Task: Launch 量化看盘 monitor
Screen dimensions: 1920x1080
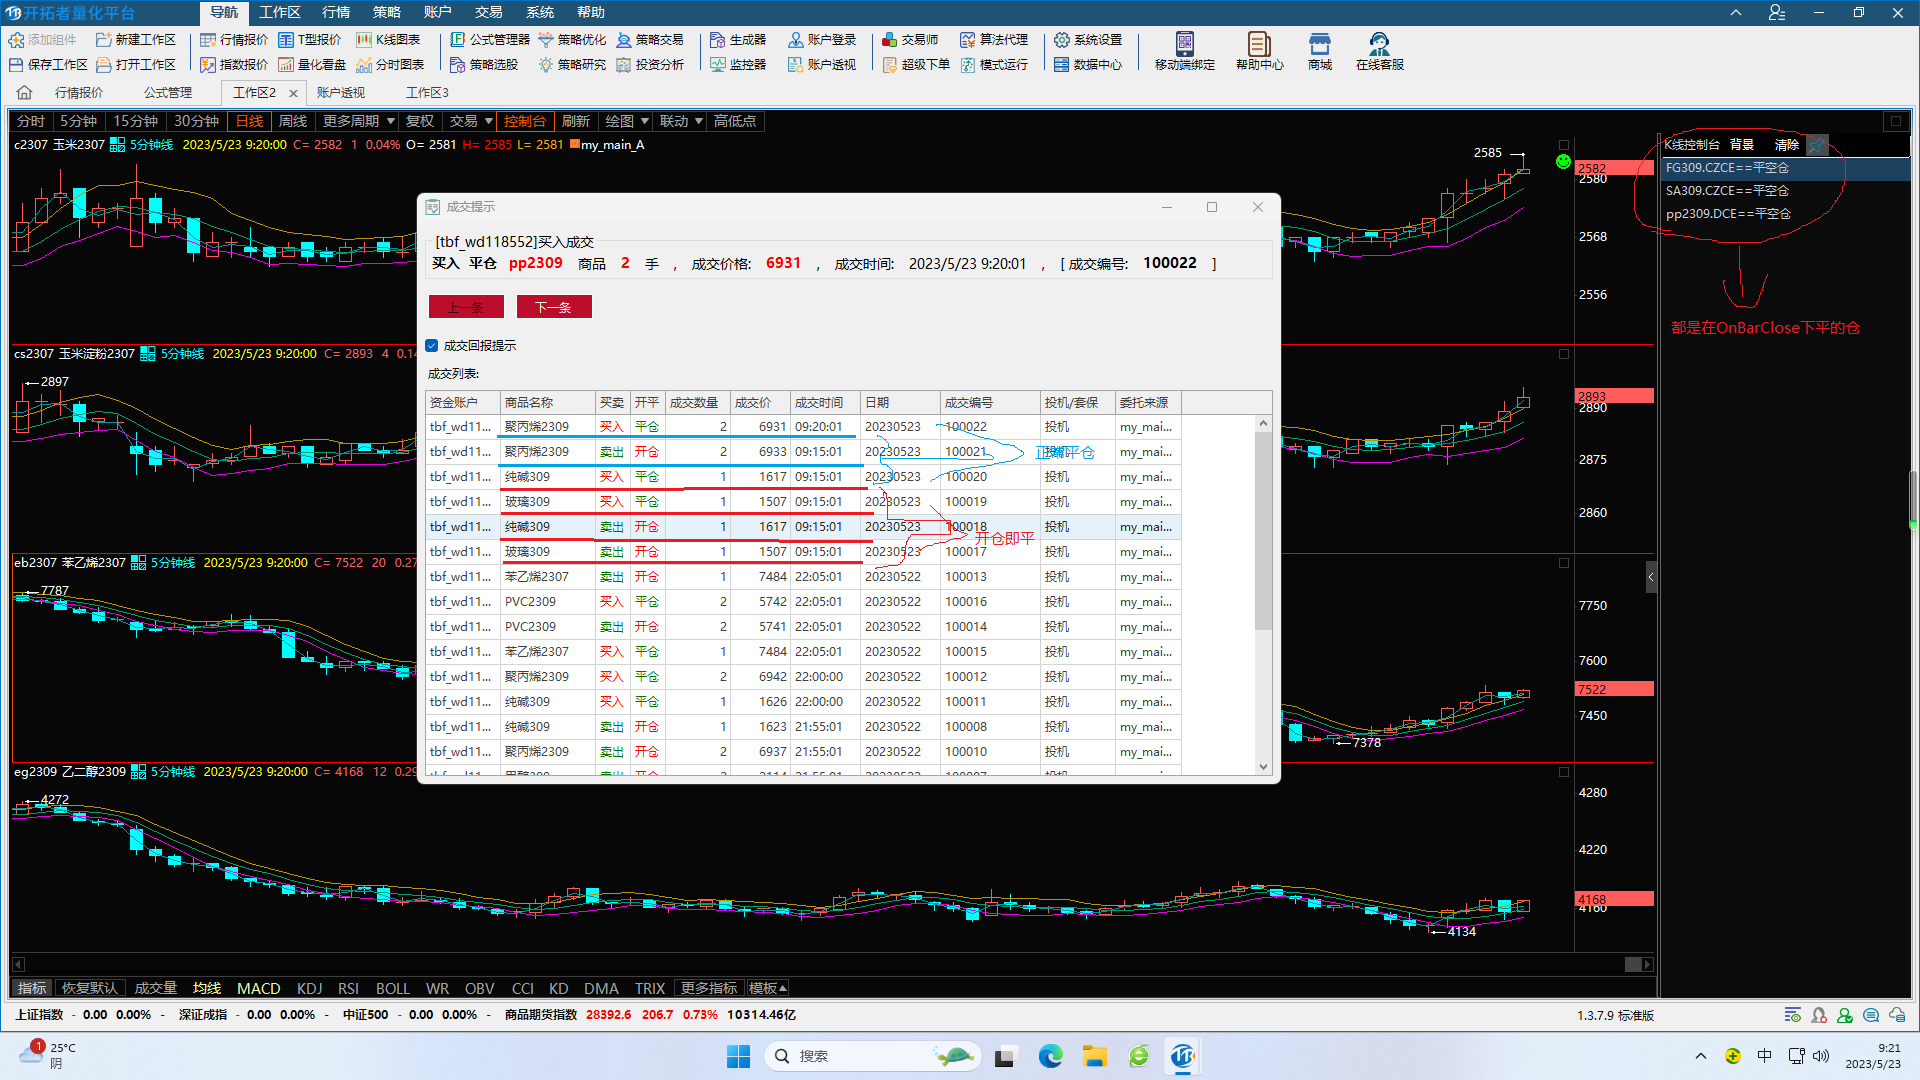Action: [x=312, y=65]
